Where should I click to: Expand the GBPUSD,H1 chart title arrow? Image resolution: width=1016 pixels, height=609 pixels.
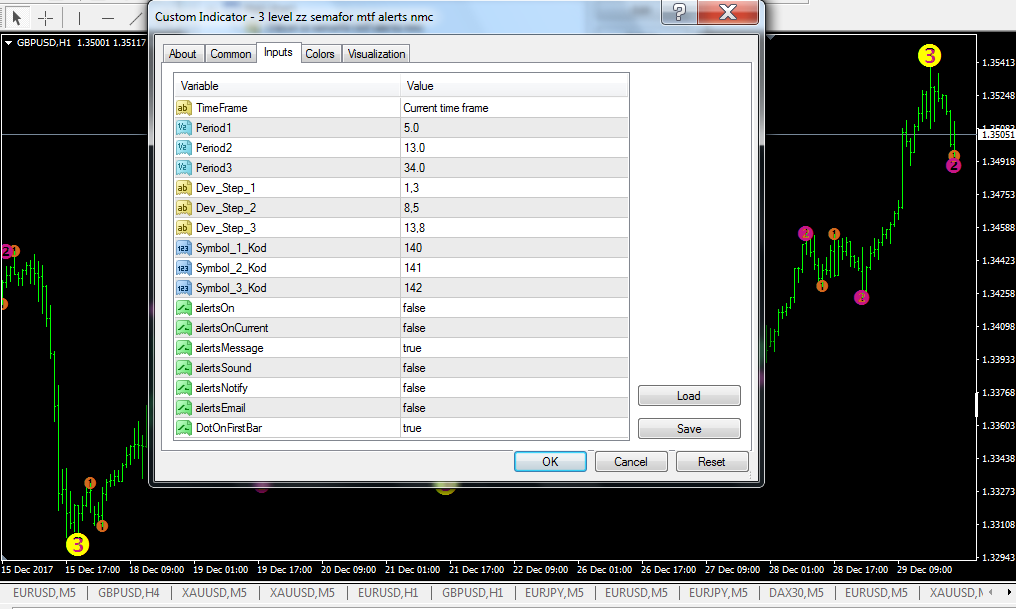point(9,43)
